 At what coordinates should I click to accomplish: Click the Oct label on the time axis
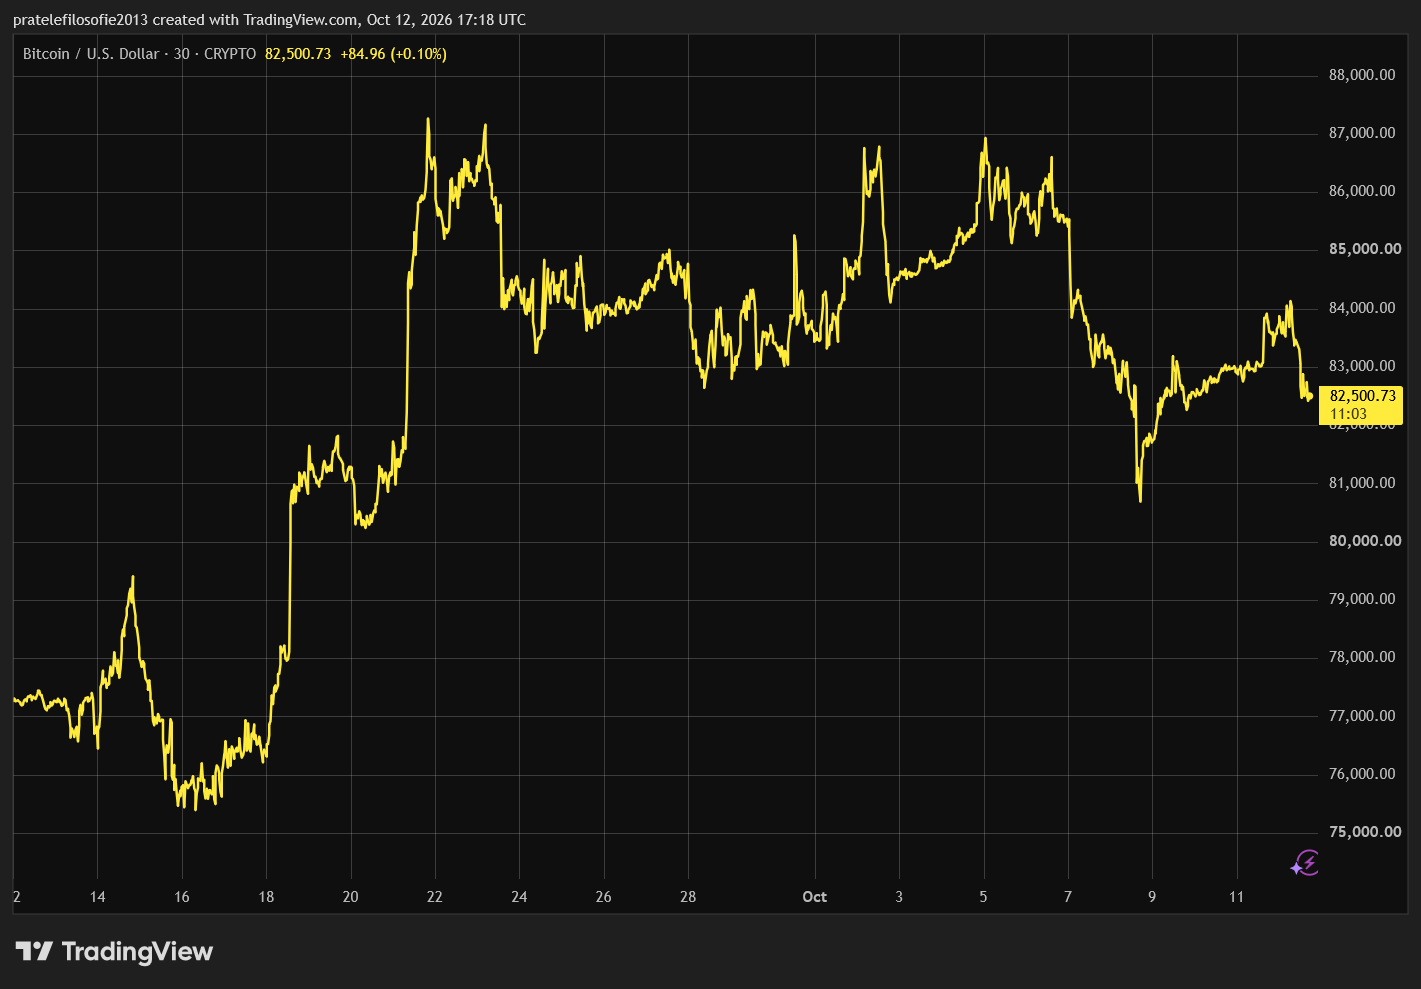click(815, 897)
